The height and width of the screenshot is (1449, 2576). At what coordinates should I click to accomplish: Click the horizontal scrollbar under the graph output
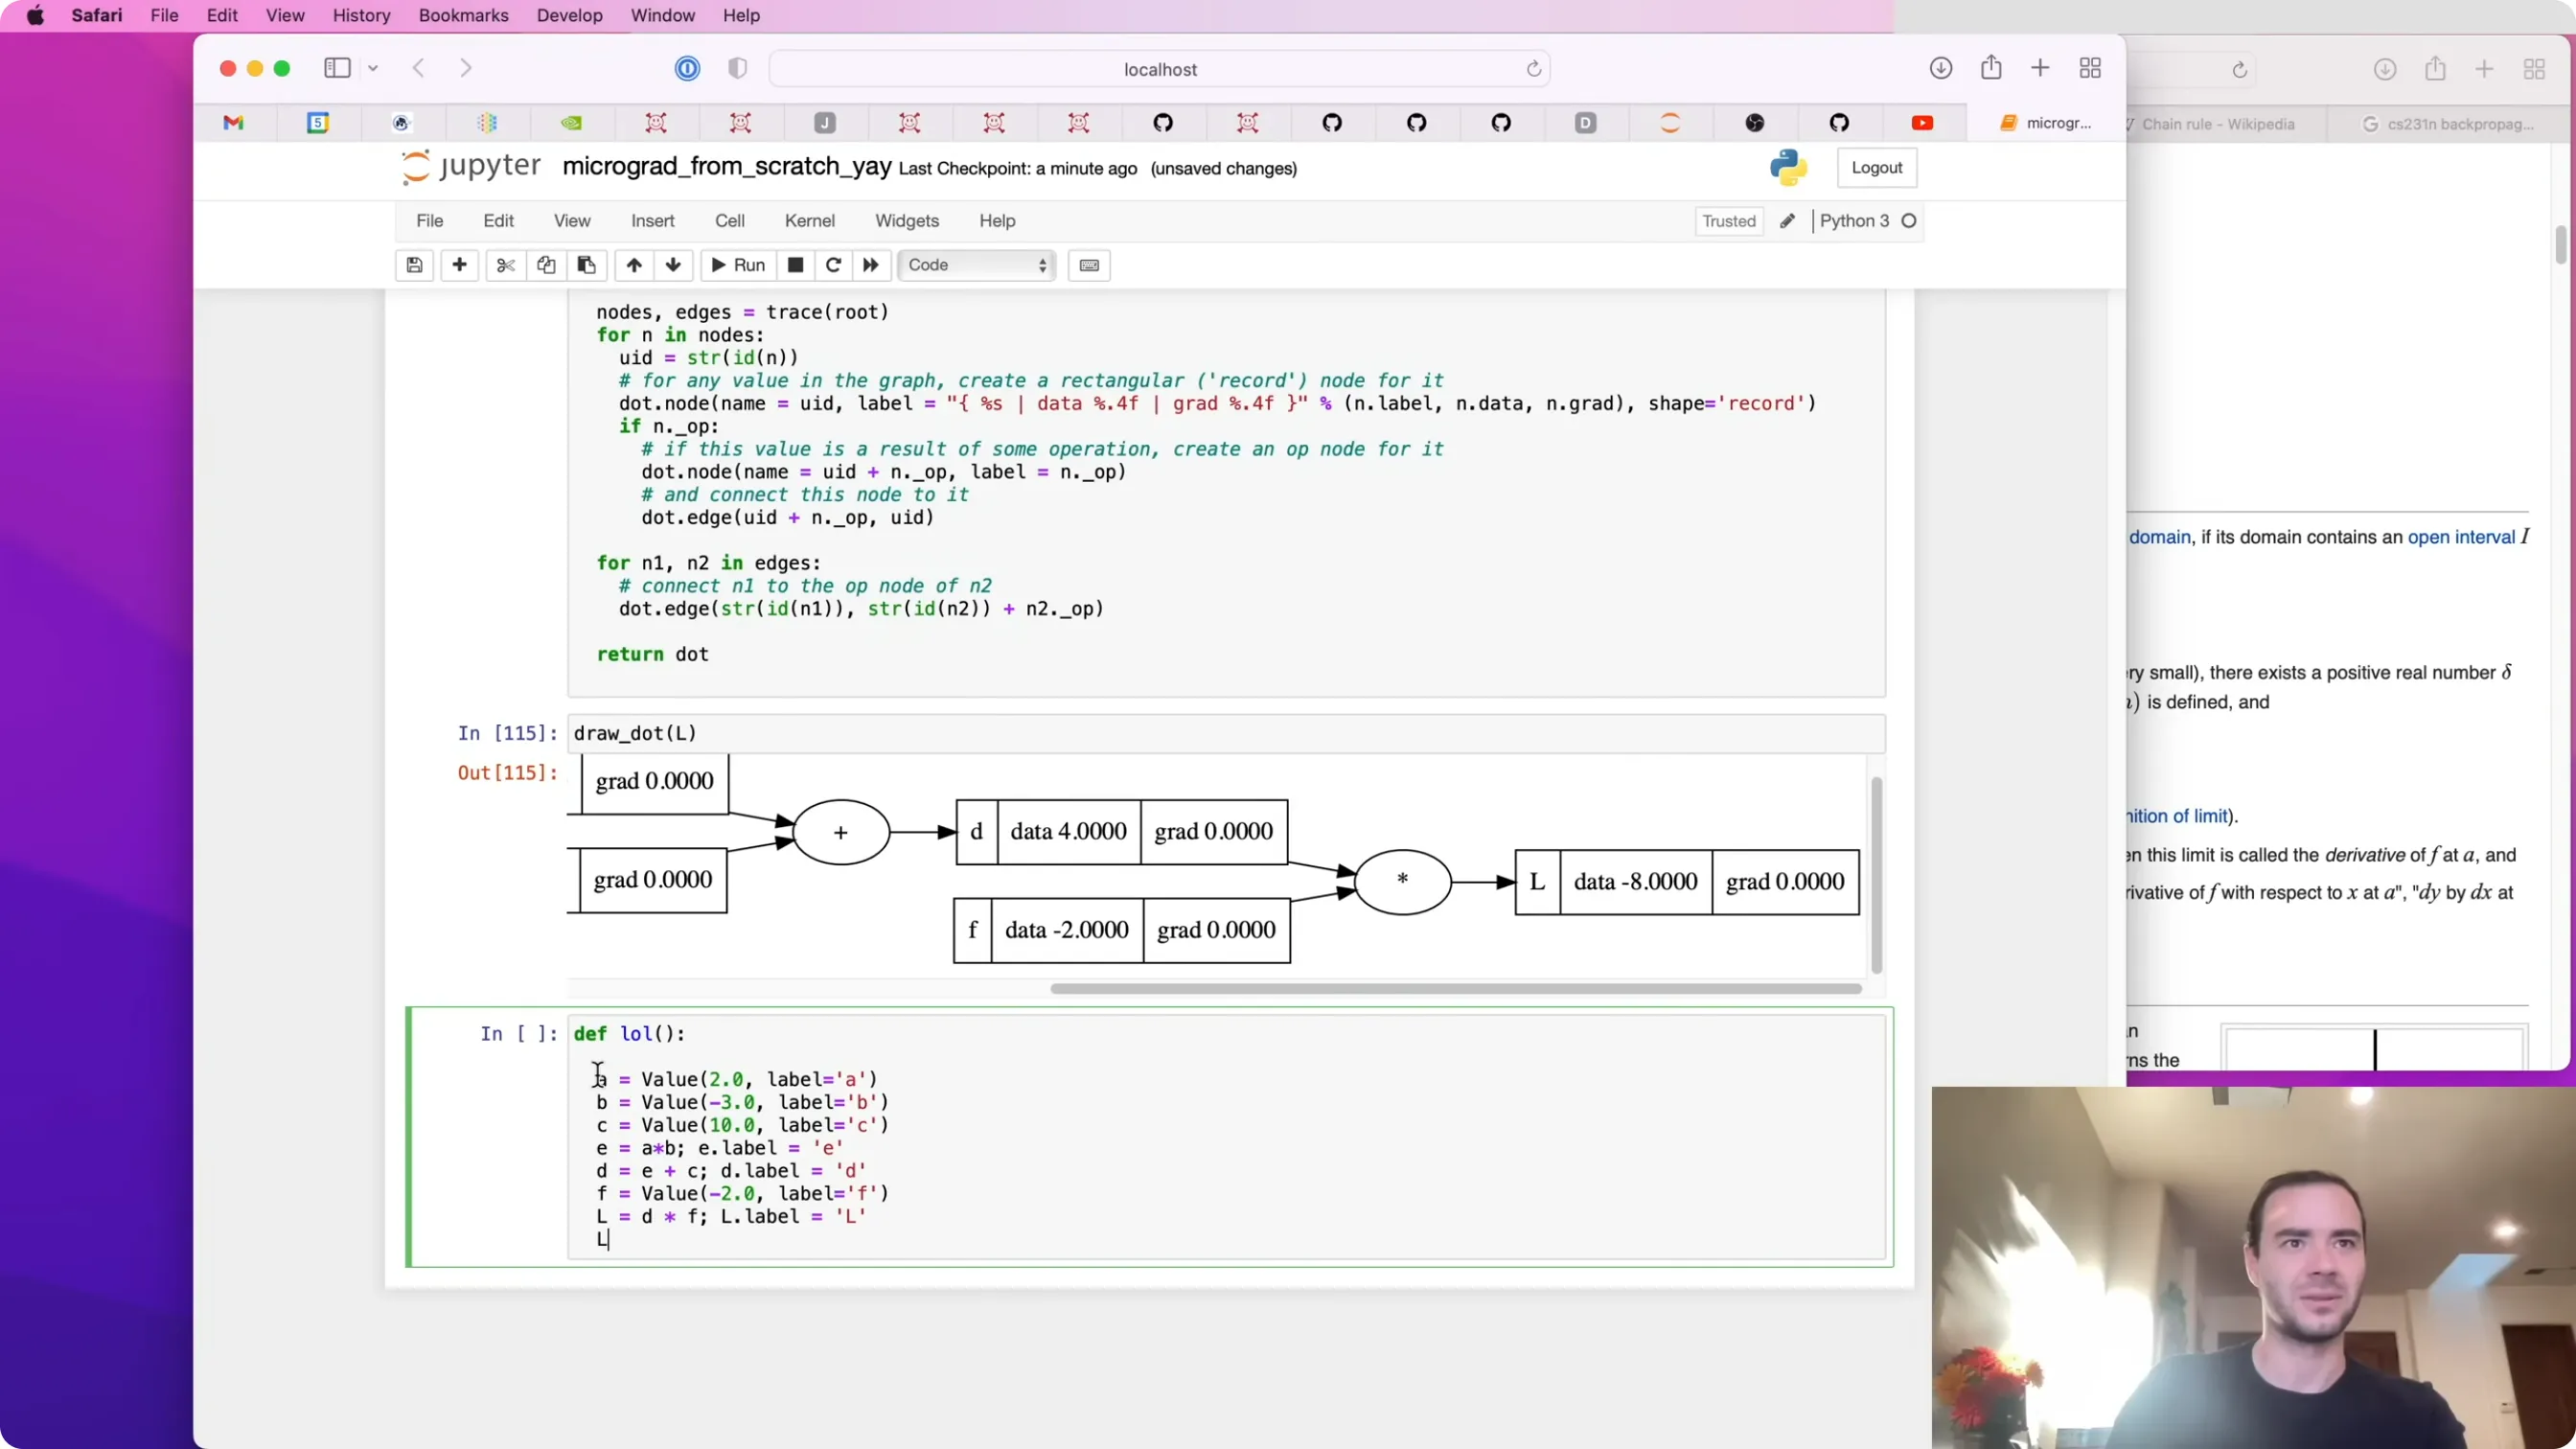pyautogui.click(x=1455, y=988)
